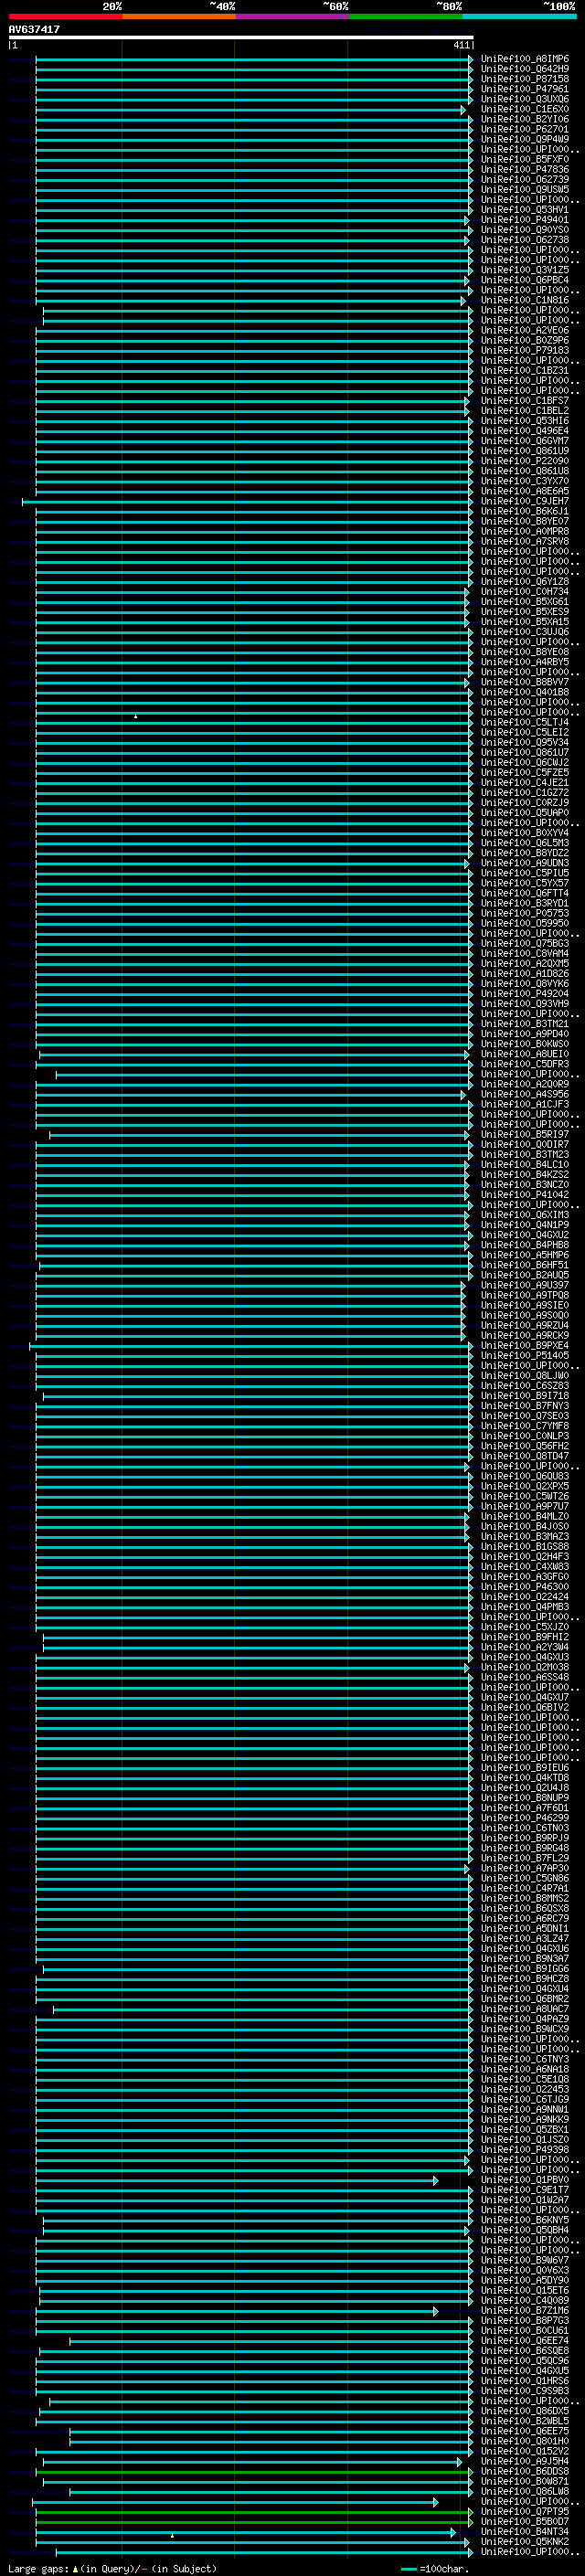Image resolution: width=585 pixels, height=2576 pixels.
Task: Select the UniRef100_P62701 label
Action: (x=524, y=129)
